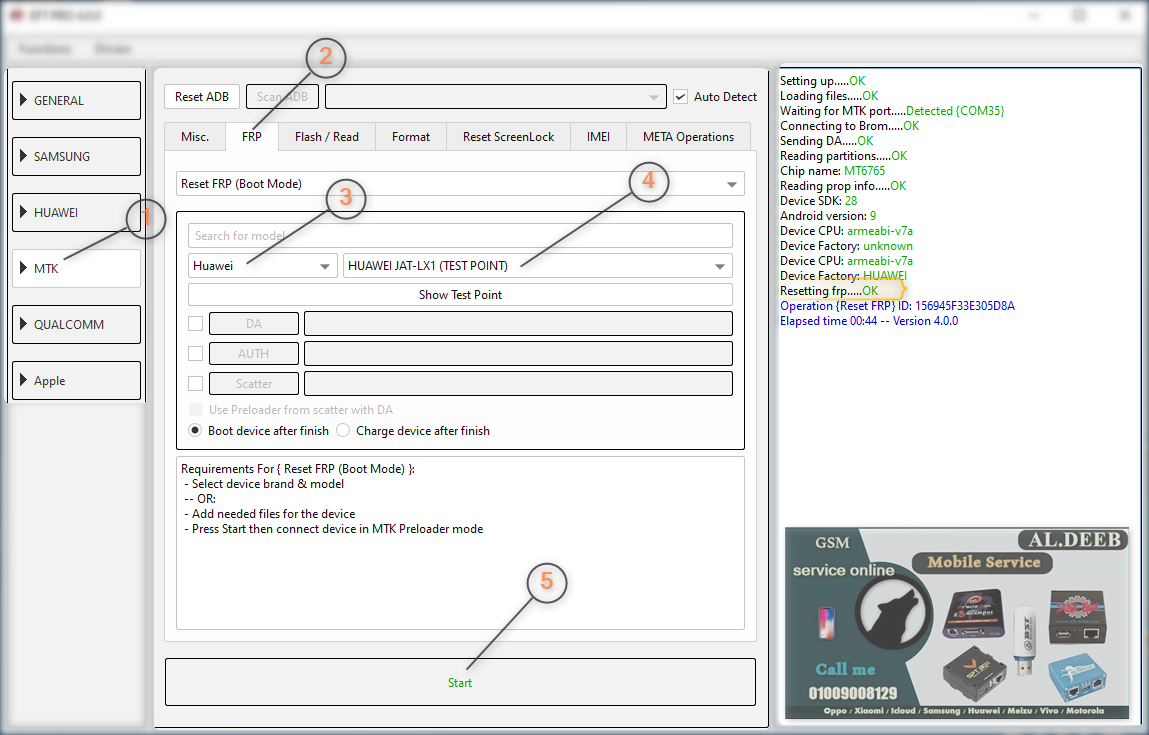Click the Show Test Point button

tap(460, 295)
